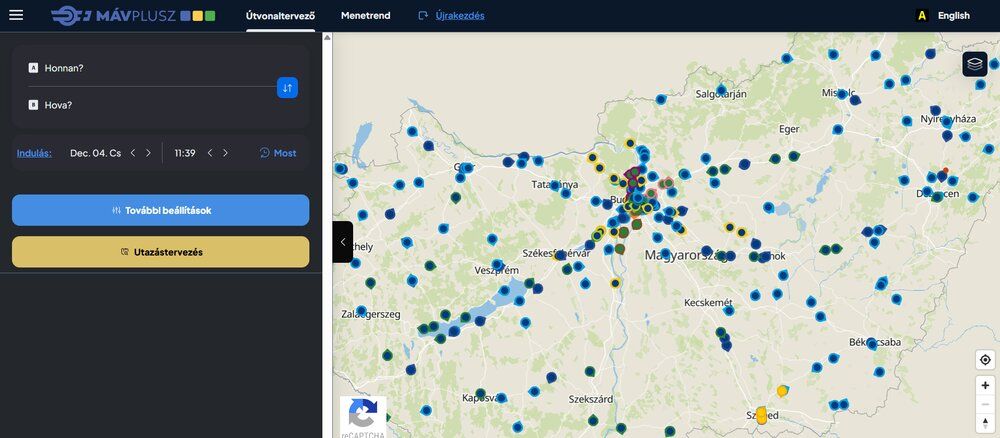This screenshot has height=438, width=1000.
Task: Click the Honnan? origin field
Action: 150,68
